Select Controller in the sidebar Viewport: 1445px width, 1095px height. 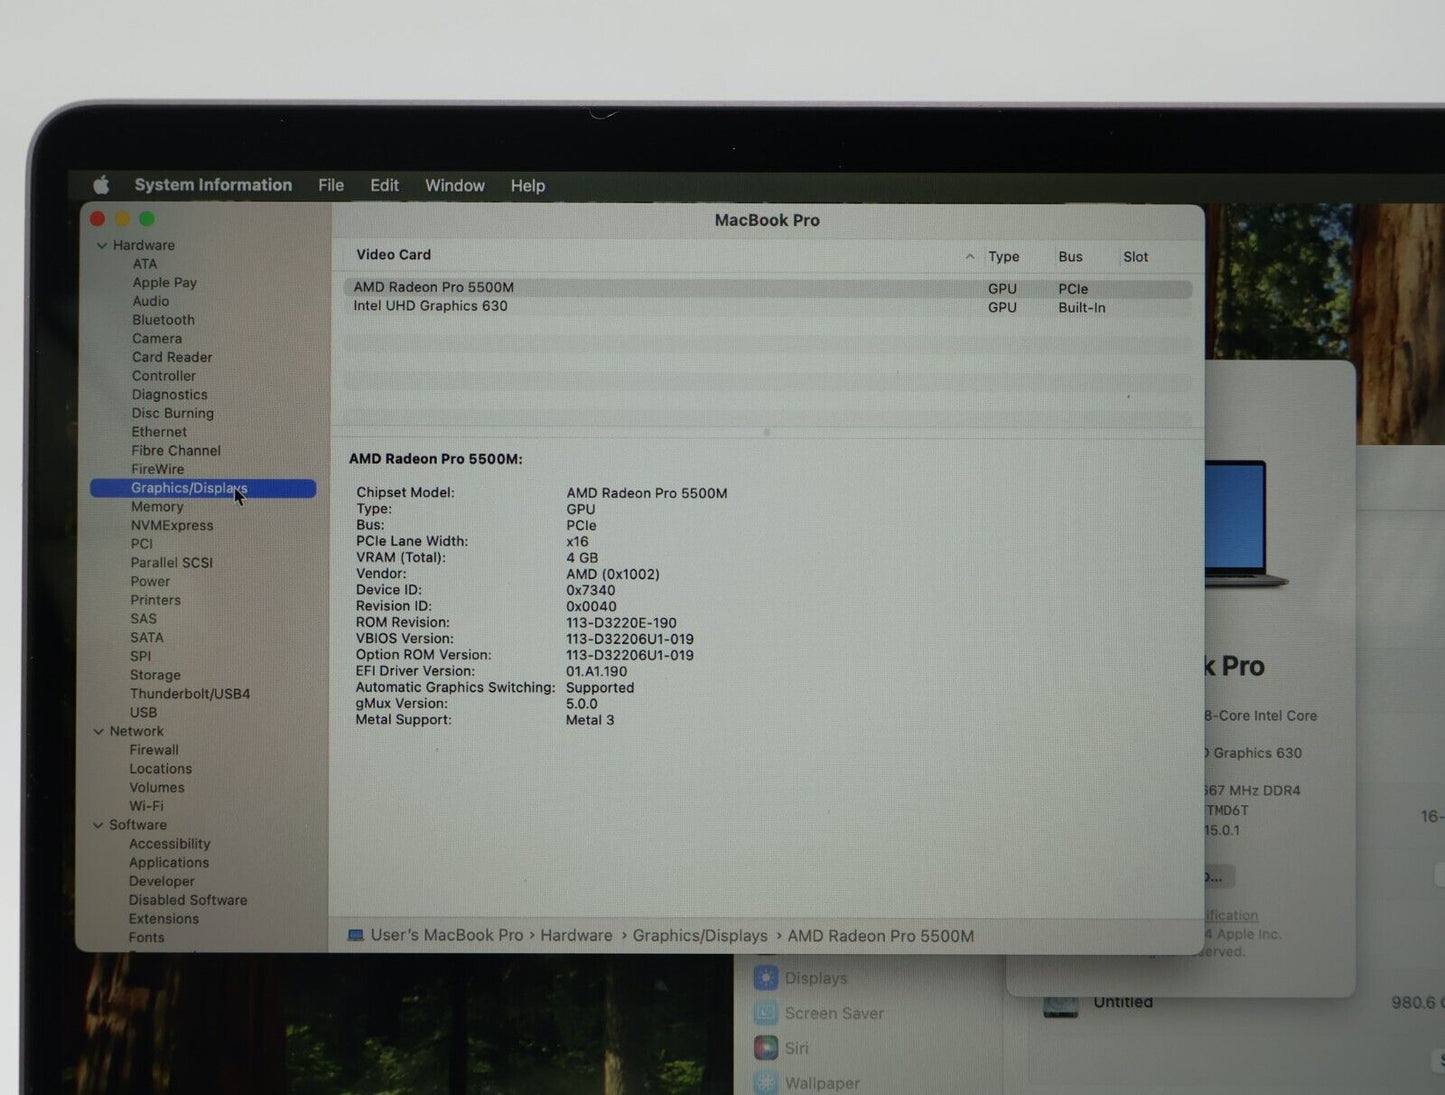pyautogui.click(x=164, y=376)
